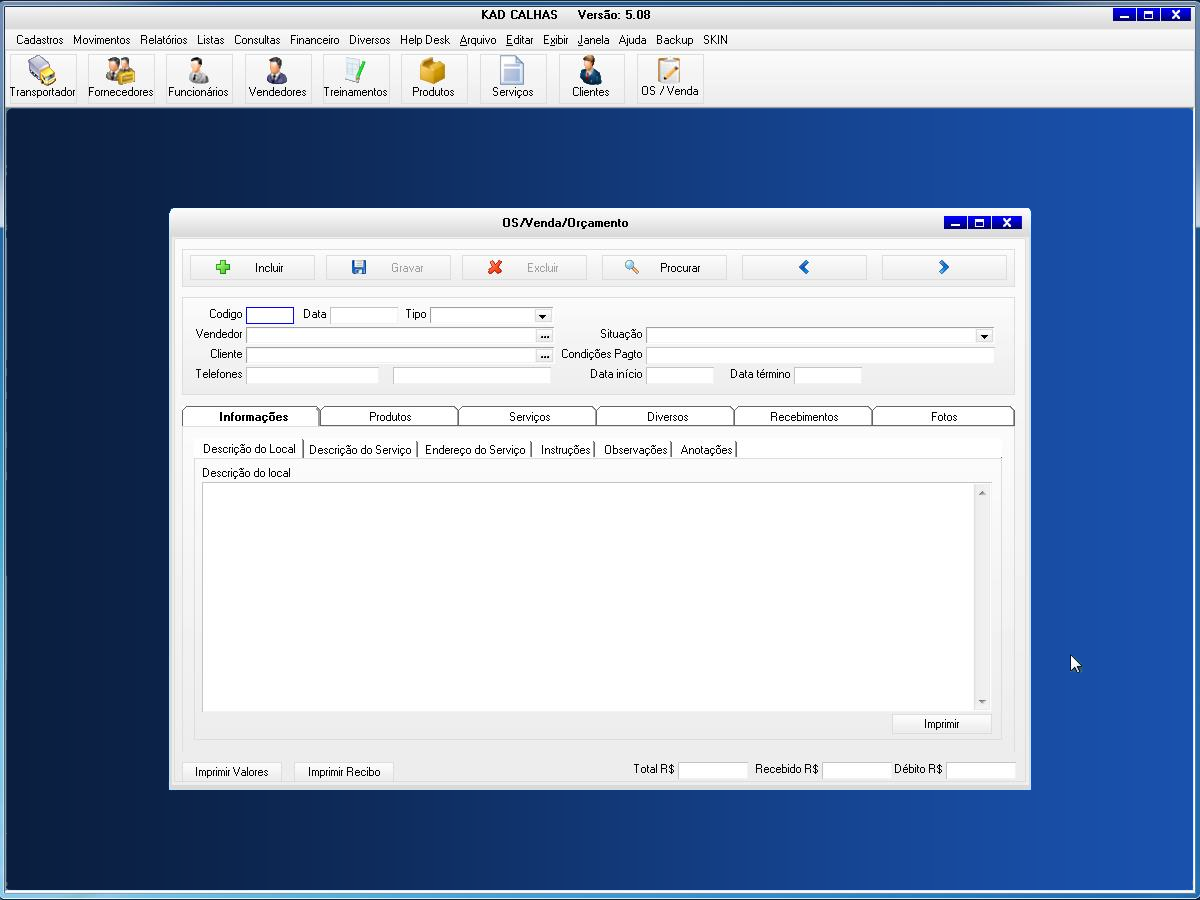Open the Clientes toolbar icon
The width and height of the screenshot is (1200, 900).
(590, 78)
